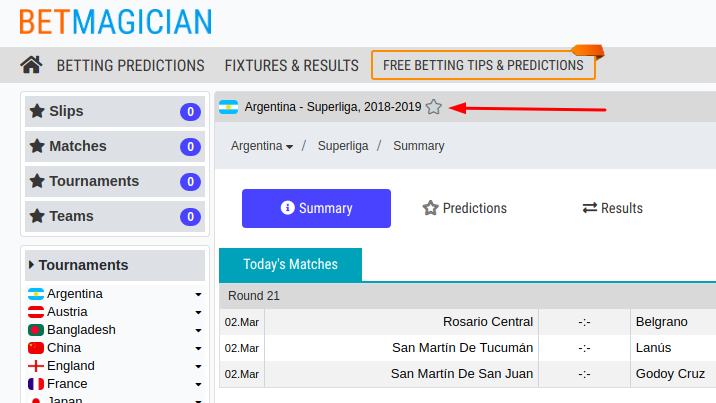Open the Argentina breadcrumb dropdown

[x=262, y=146]
